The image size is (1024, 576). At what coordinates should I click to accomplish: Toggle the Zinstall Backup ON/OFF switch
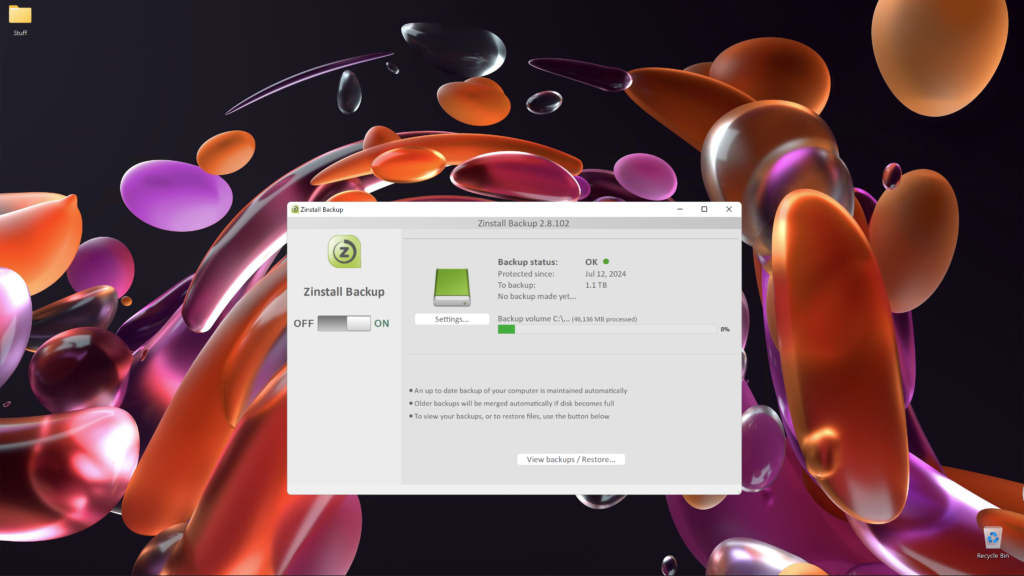pos(344,324)
